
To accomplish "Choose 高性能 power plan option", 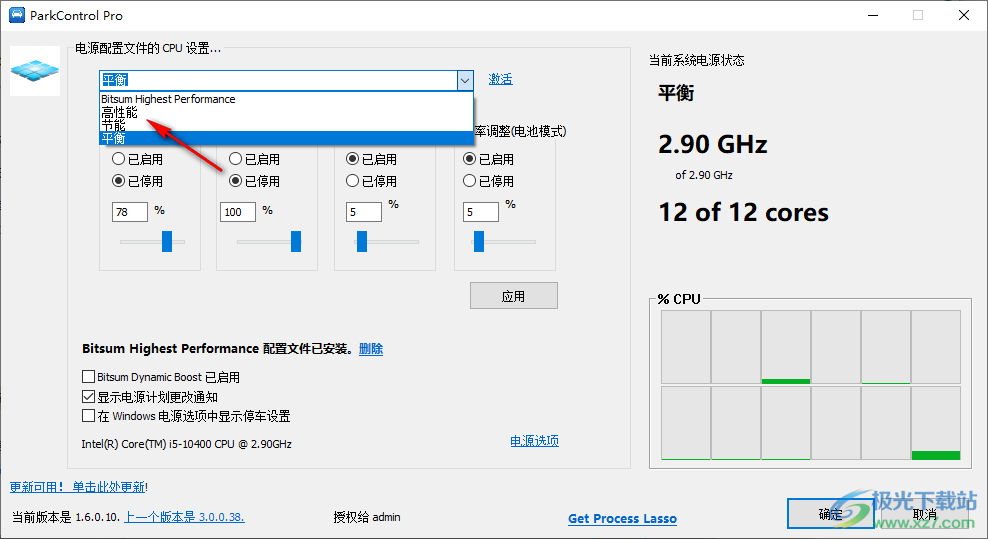I will pos(287,112).
